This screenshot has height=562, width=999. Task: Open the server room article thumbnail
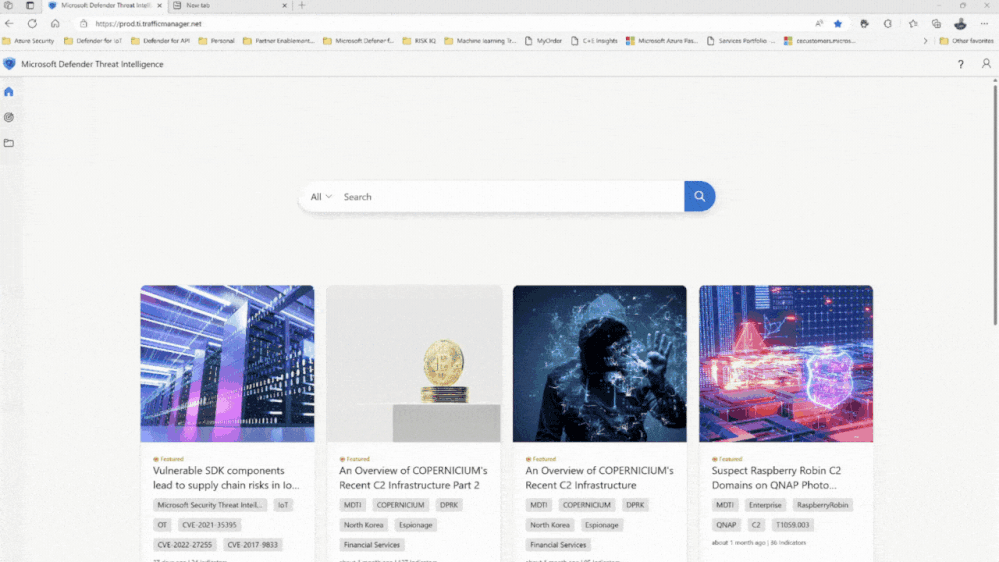227,363
